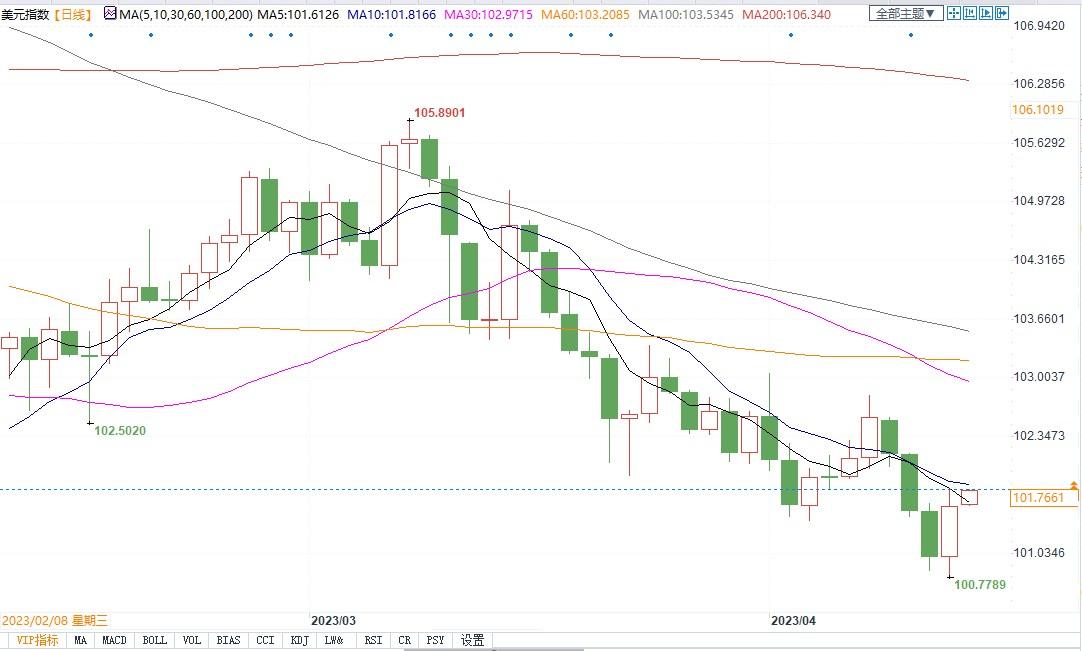Open the 全部主题 theme dropdown

906,13
